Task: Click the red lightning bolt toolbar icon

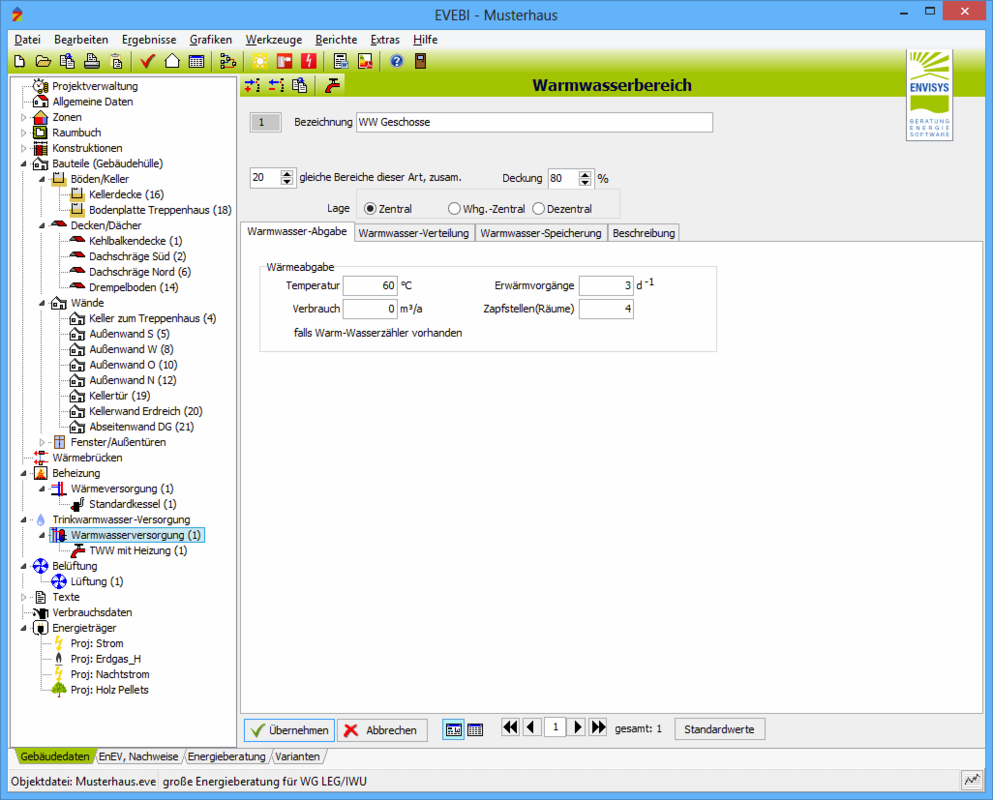Action: 308,62
